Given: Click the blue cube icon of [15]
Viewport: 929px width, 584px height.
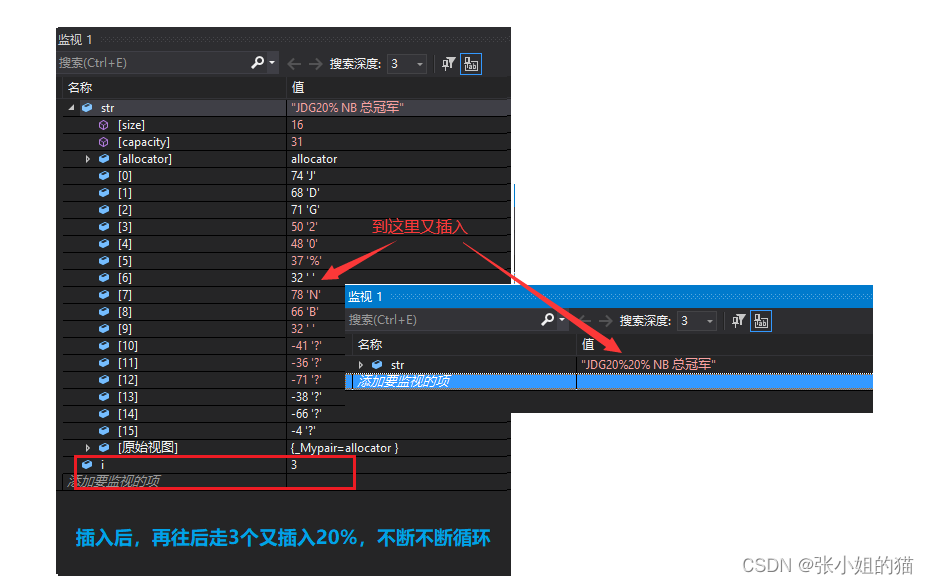Looking at the screenshot, I should tap(104, 431).
